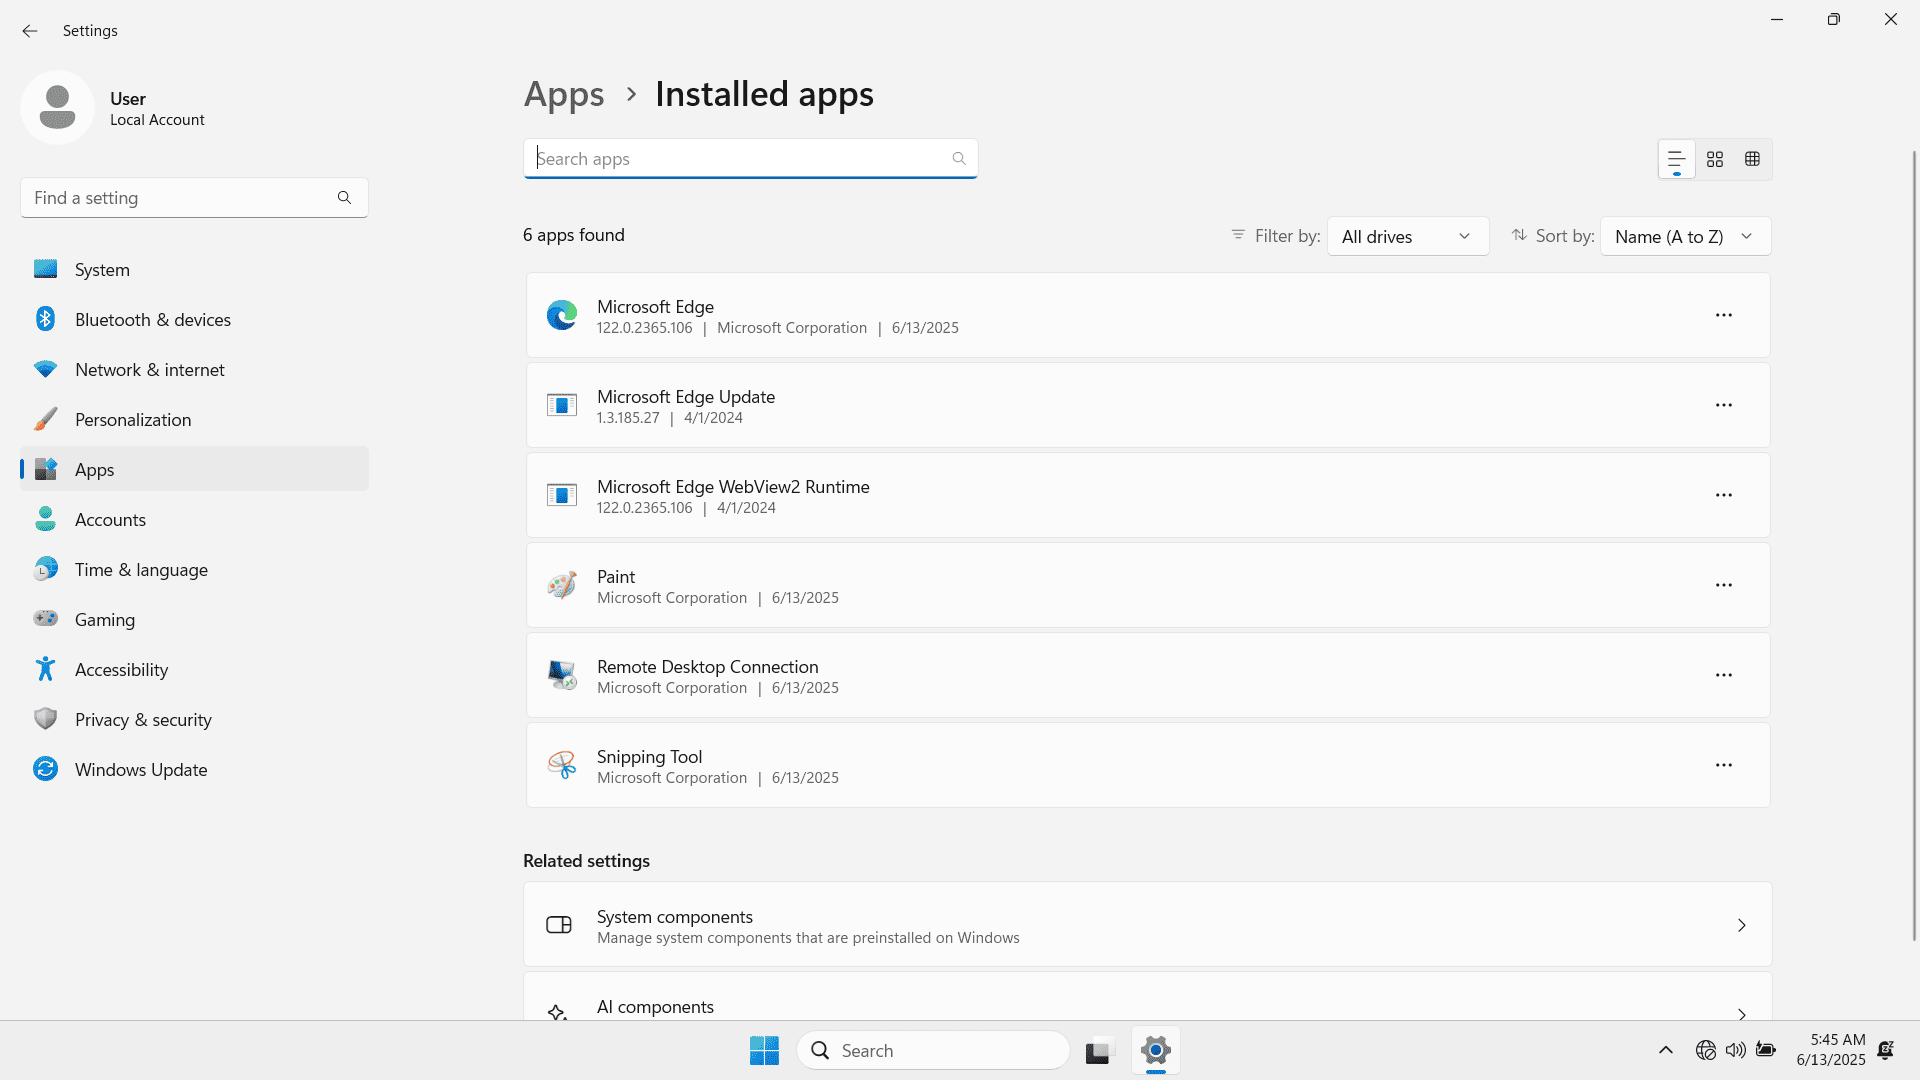Show hidden tray icons chevron
1920x1080 pixels.
1665,1051
